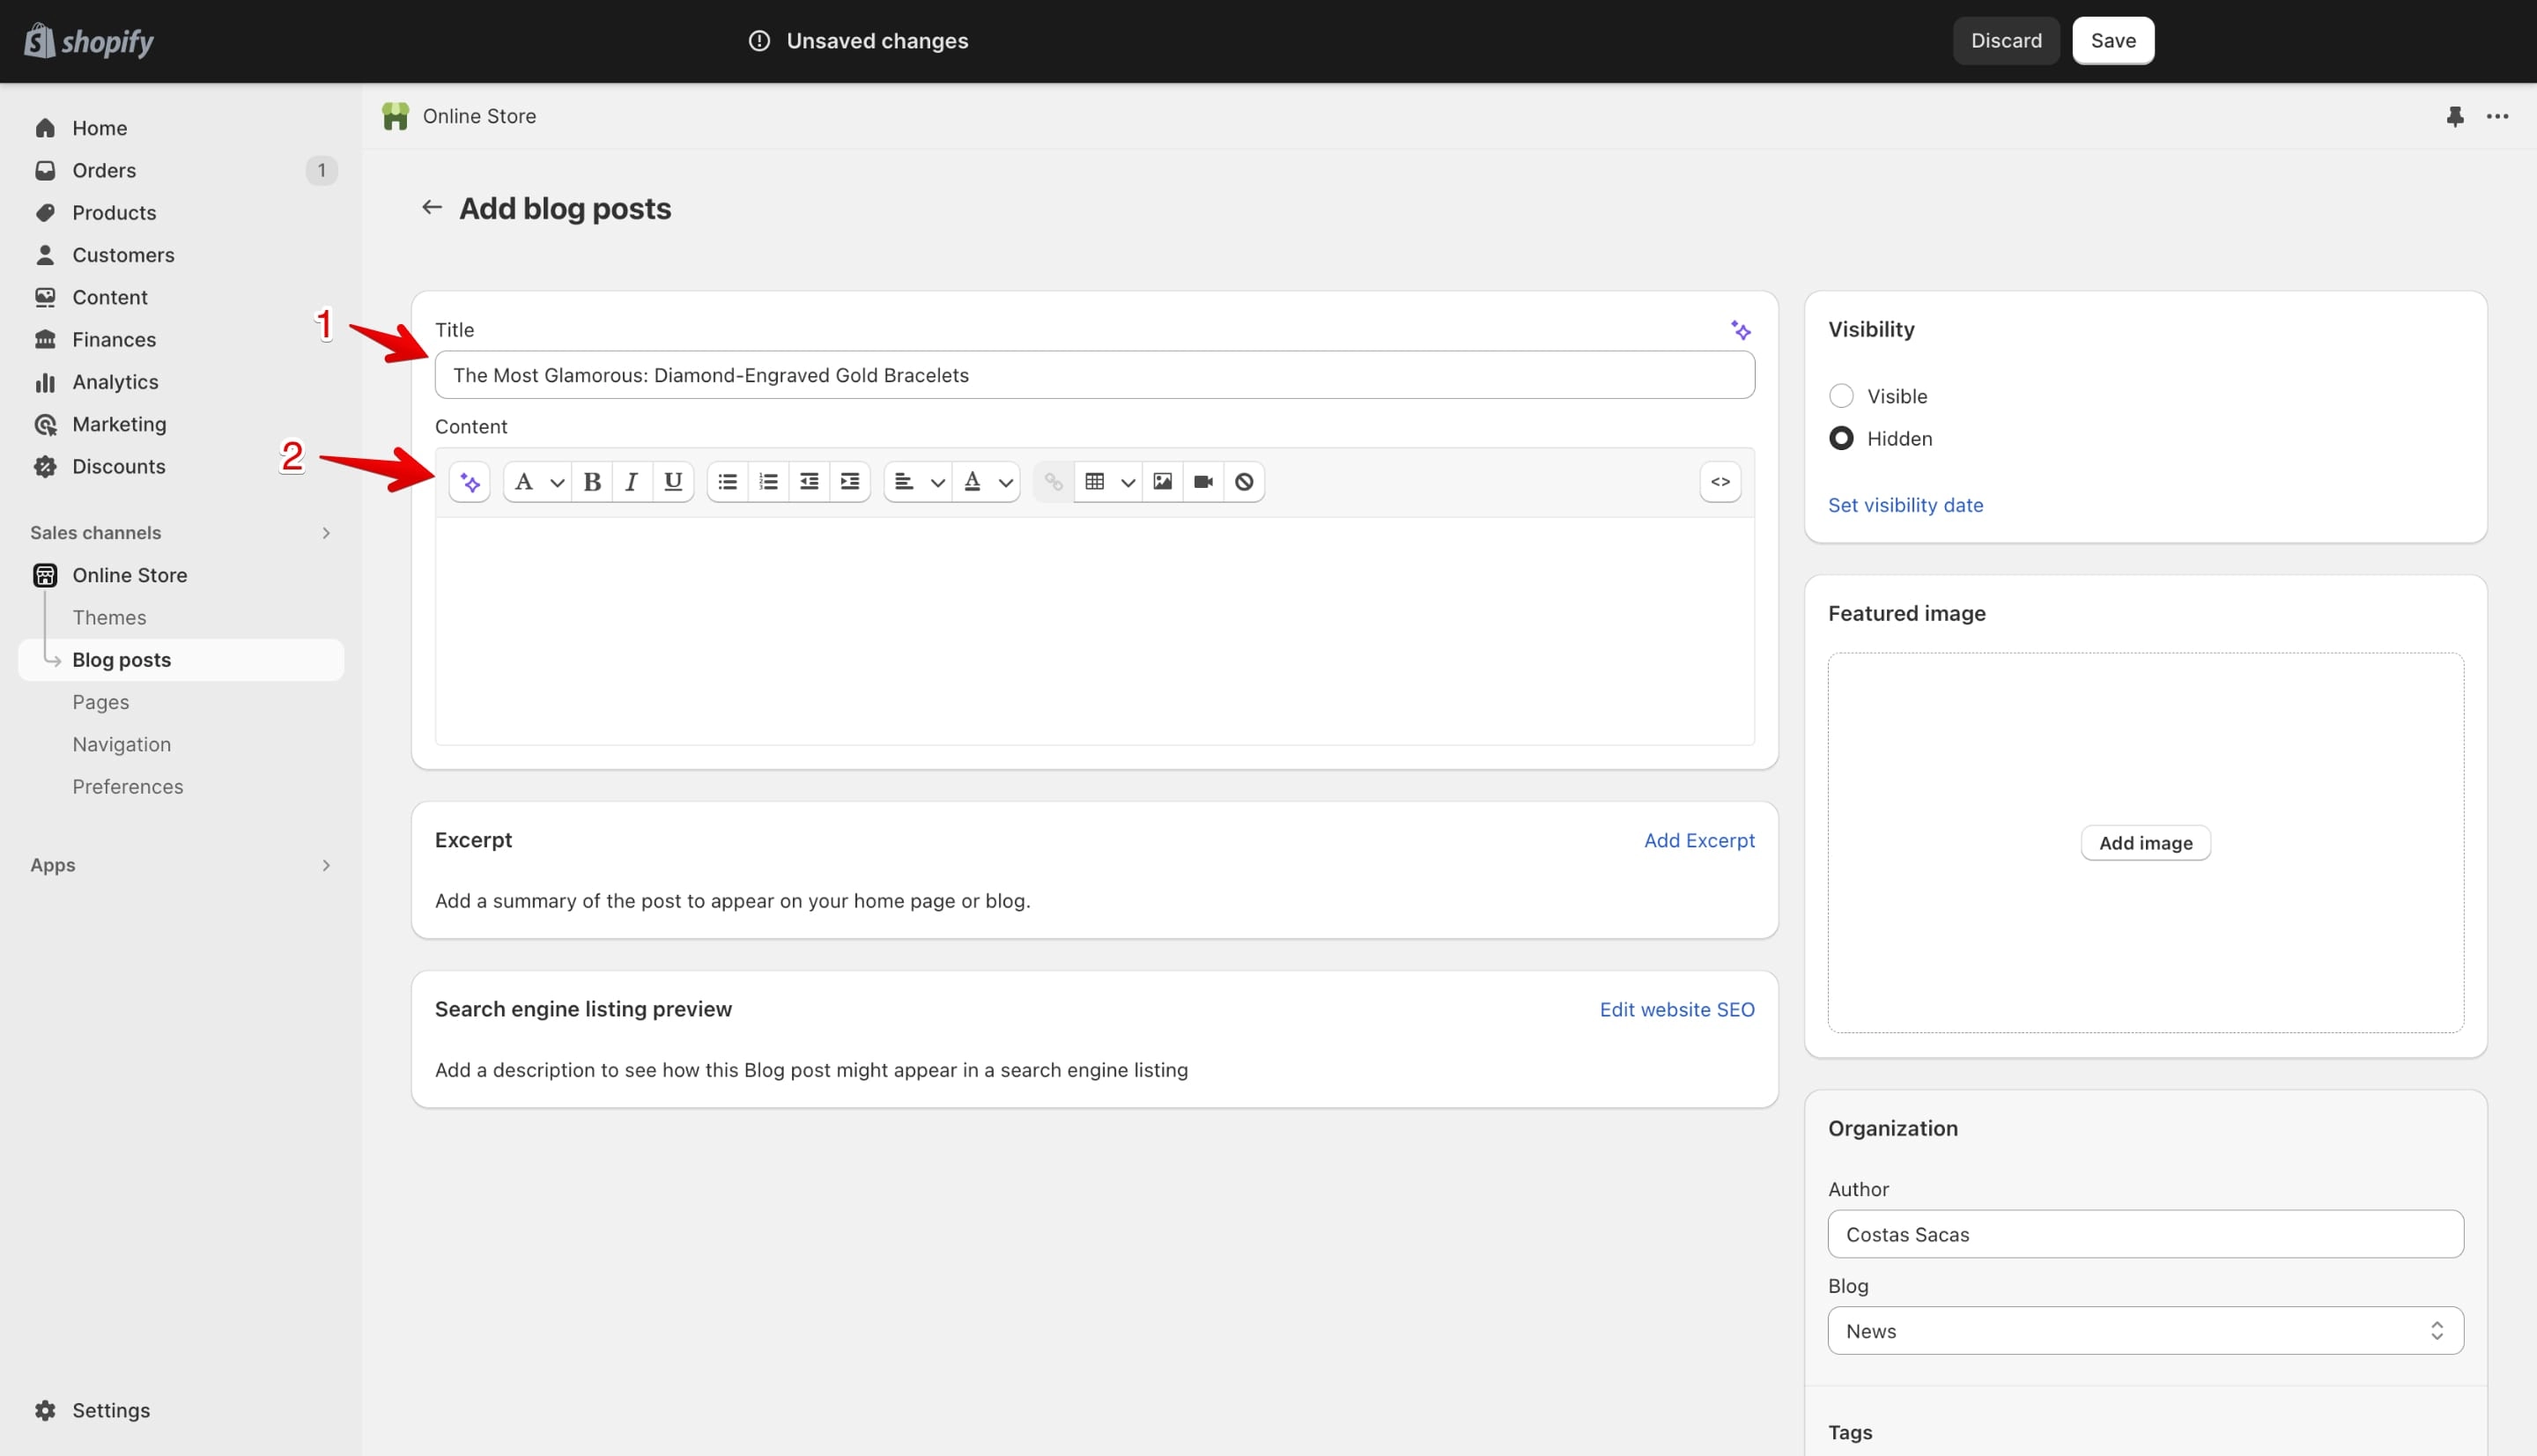Toggle bold formatting

[592, 482]
